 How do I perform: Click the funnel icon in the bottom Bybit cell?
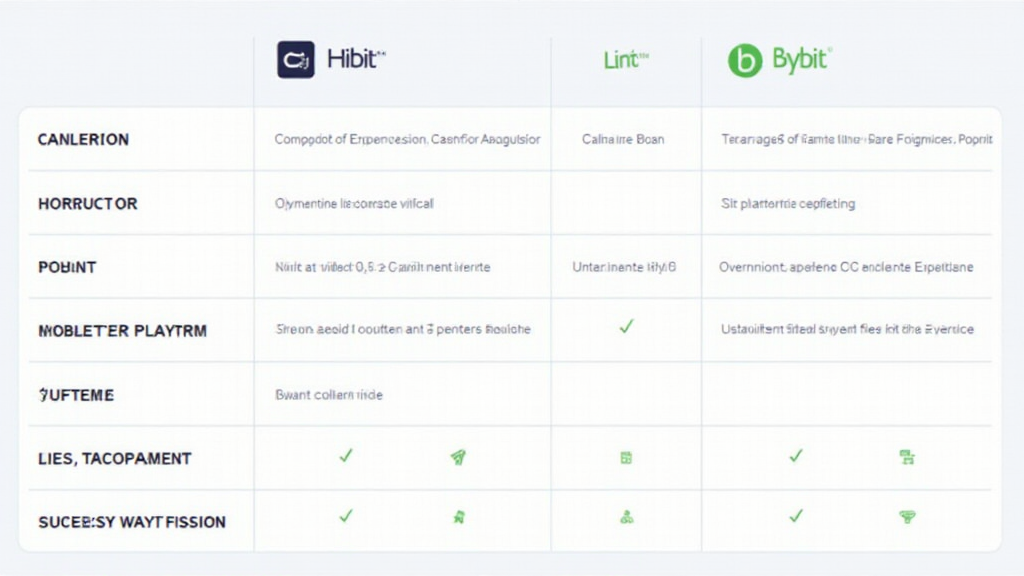pyautogui.click(x=908, y=517)
